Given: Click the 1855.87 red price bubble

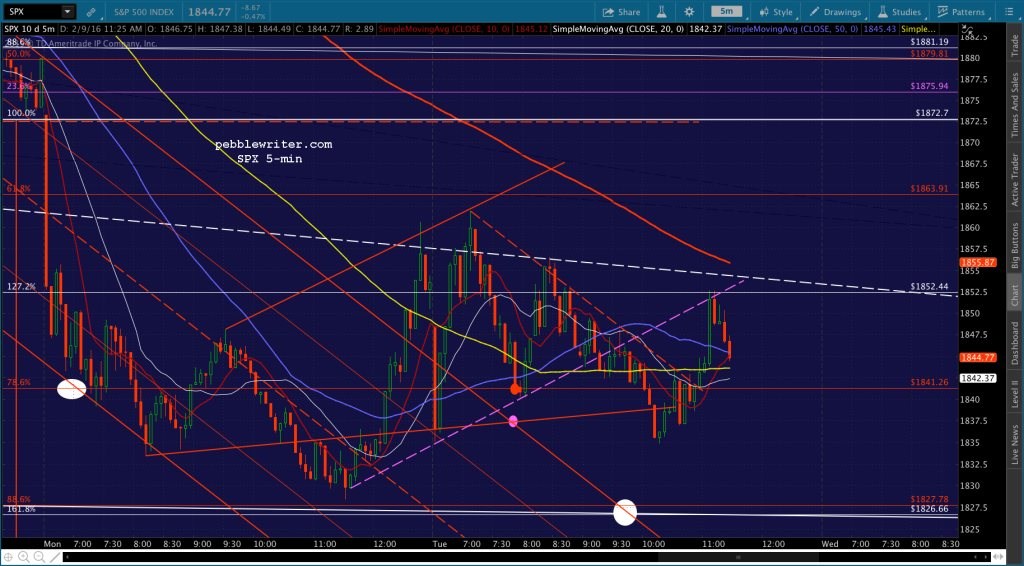Looking at the screenshot, I should click(977, 262).
